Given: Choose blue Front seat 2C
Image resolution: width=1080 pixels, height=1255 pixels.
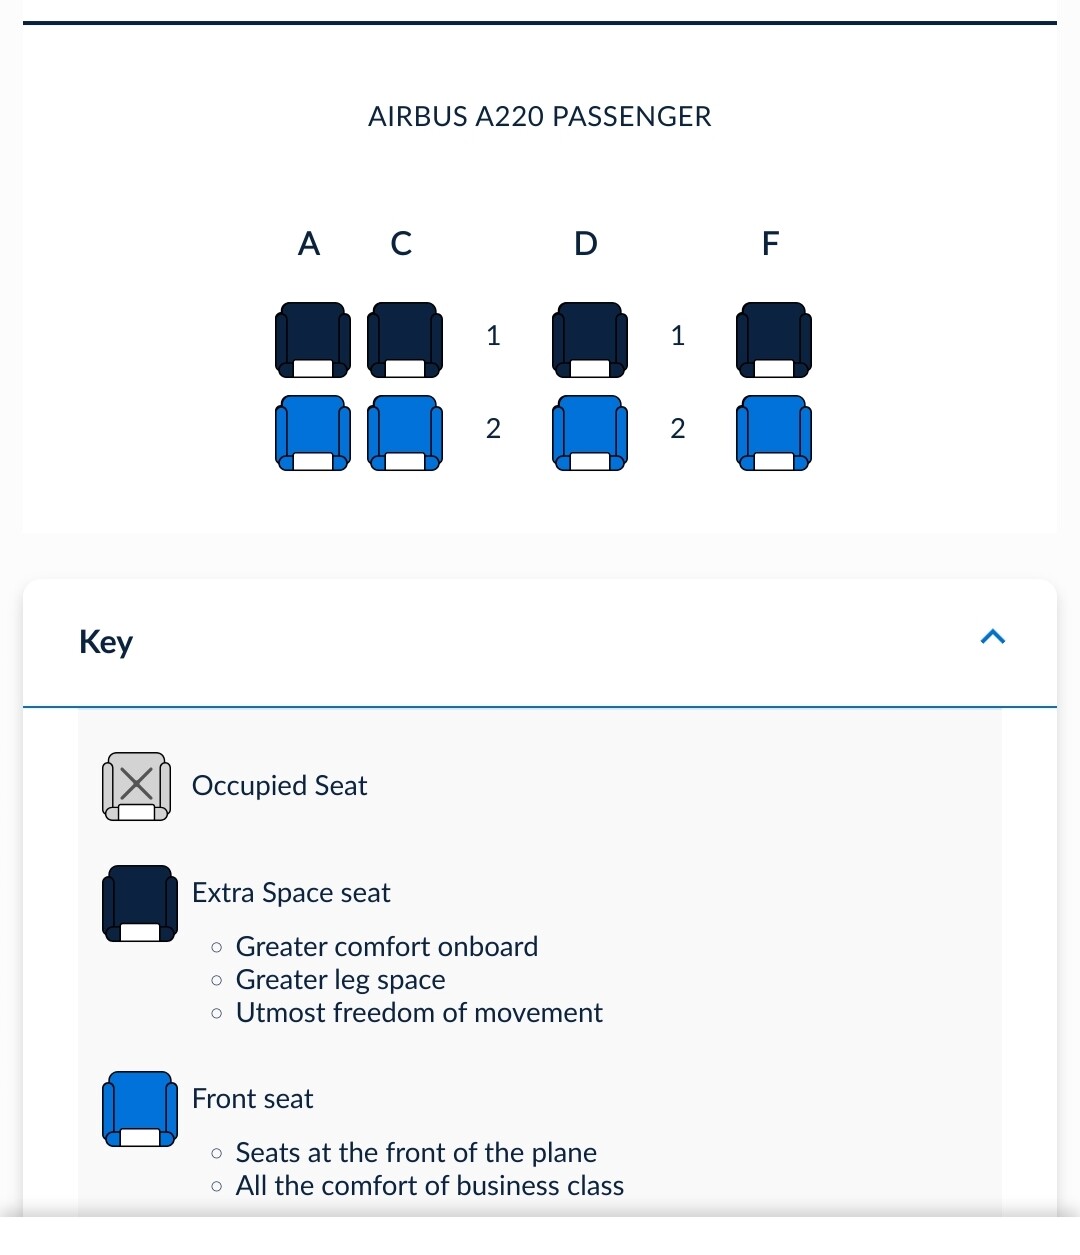Looking at the screenshot, I should point(405,433).
